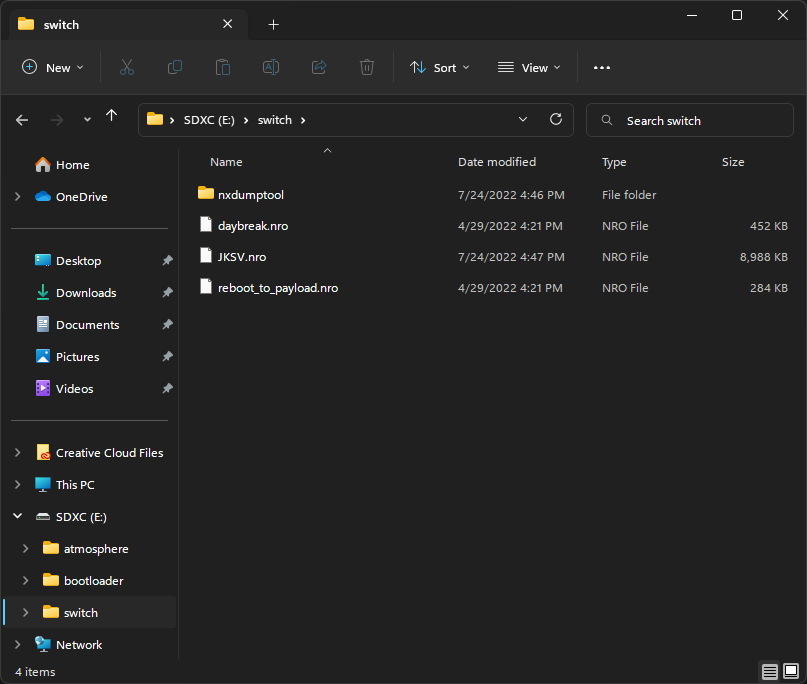Screen dimensions: 807x684
Task: Expand the atmosphere folder in the sidebar tree
Action: coord(25,548)
